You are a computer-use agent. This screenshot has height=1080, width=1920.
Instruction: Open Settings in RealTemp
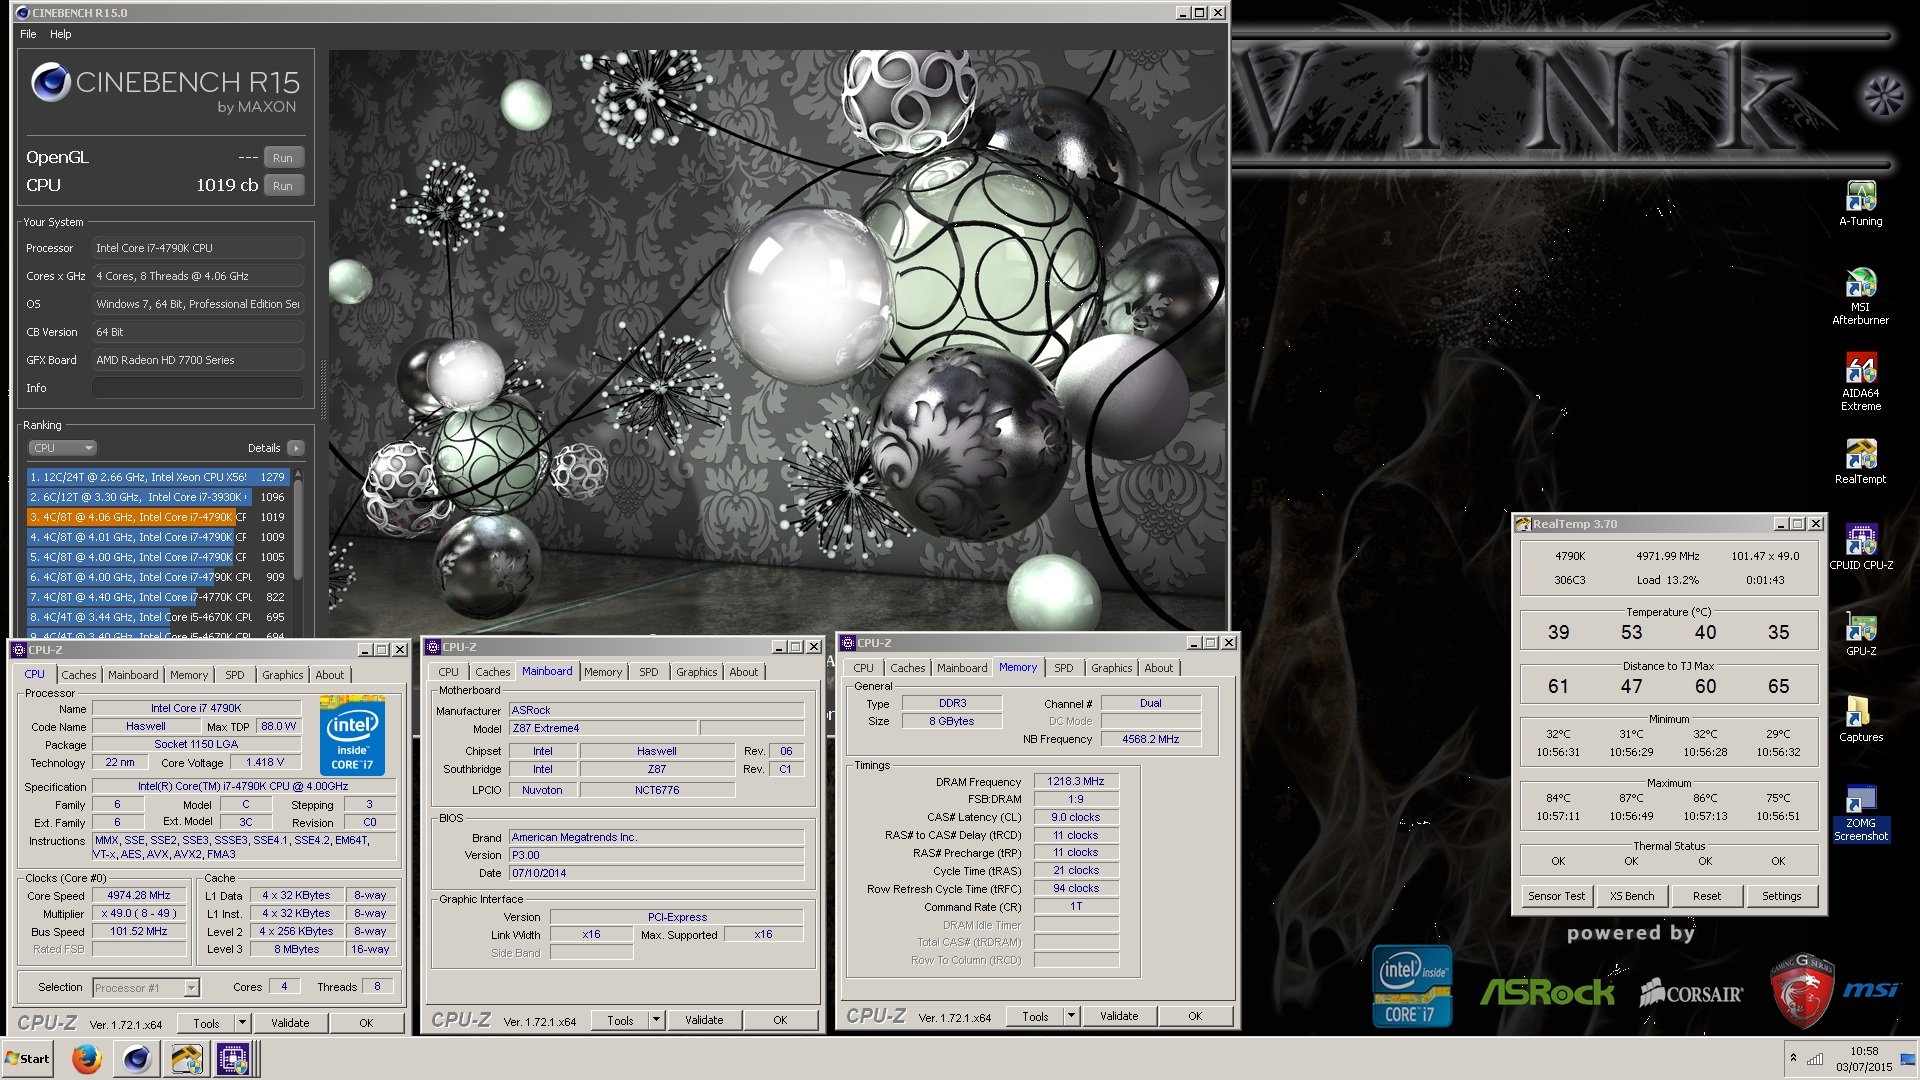[1781, 896]
